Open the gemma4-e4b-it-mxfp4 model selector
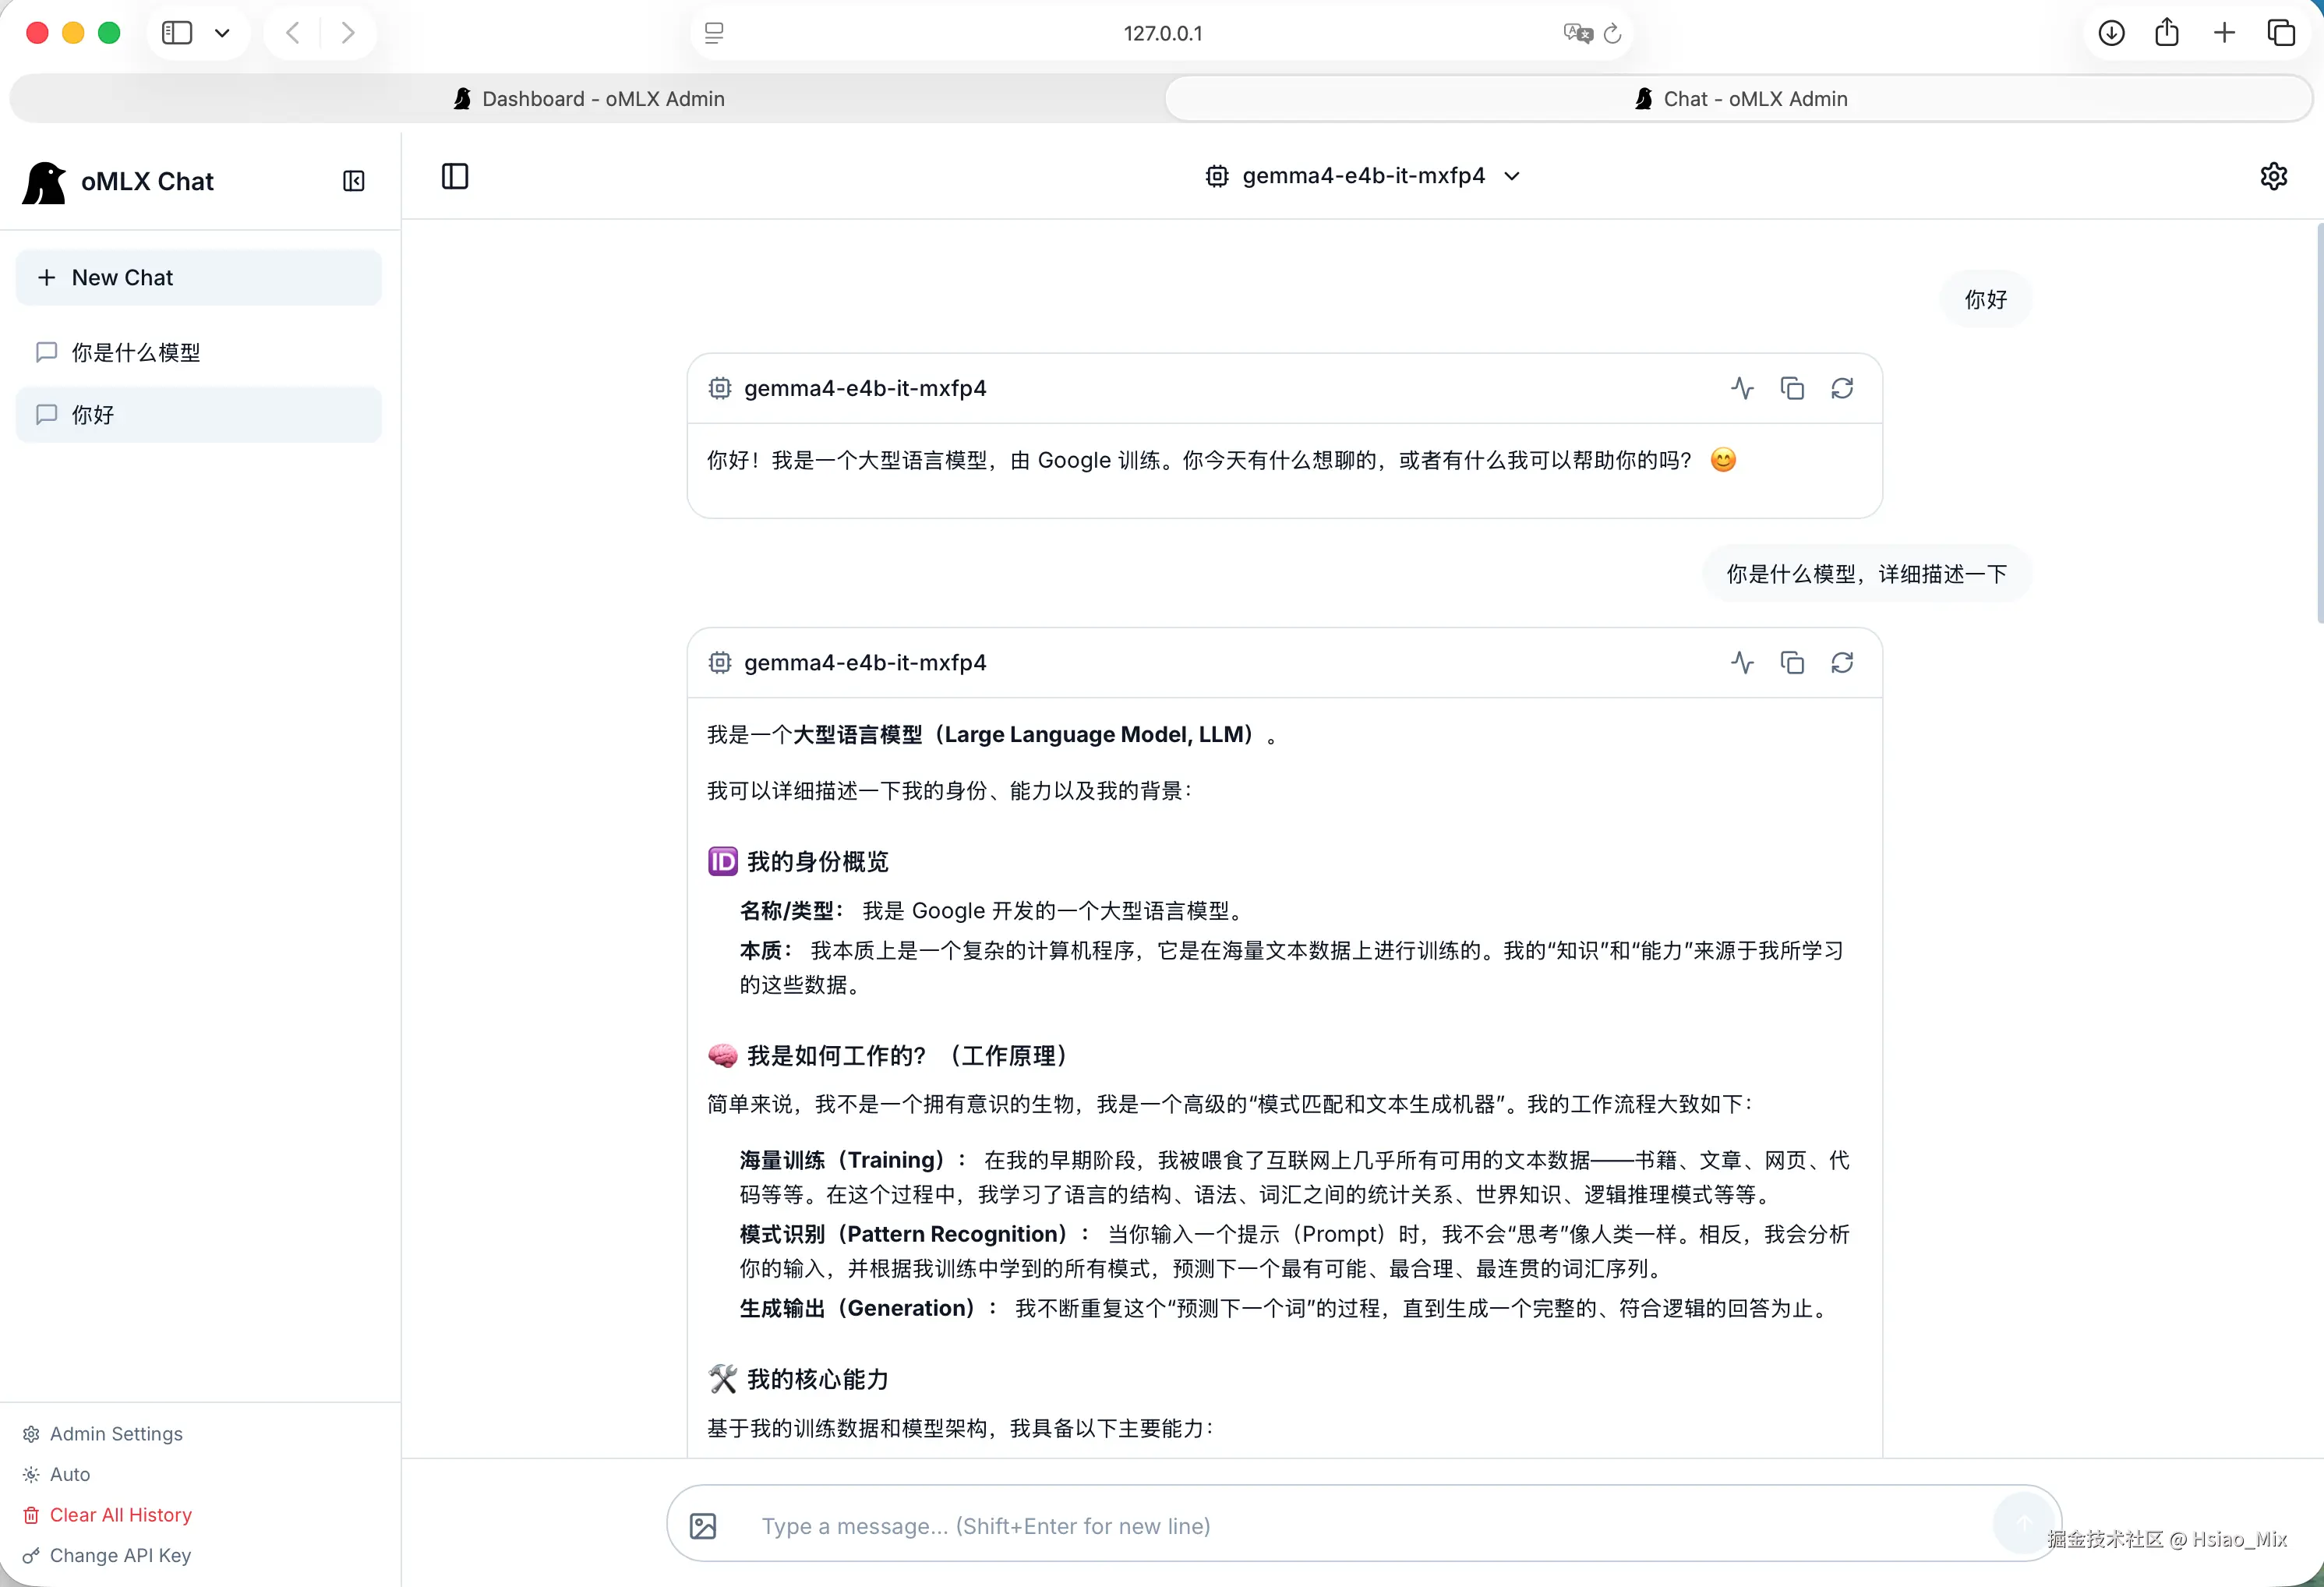 pos(1364,176)
